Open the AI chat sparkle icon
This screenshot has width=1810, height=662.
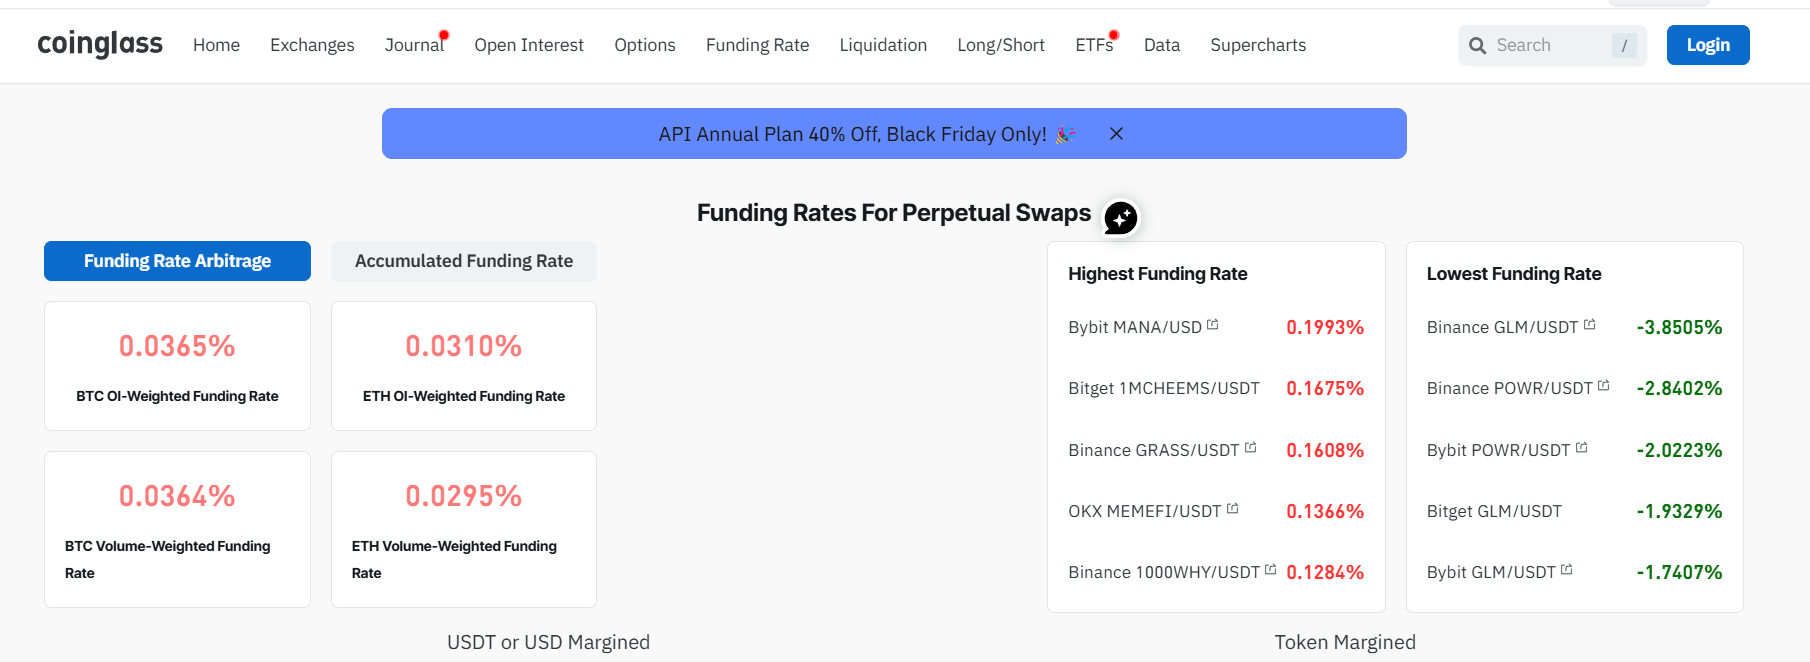pos(1120,217)
